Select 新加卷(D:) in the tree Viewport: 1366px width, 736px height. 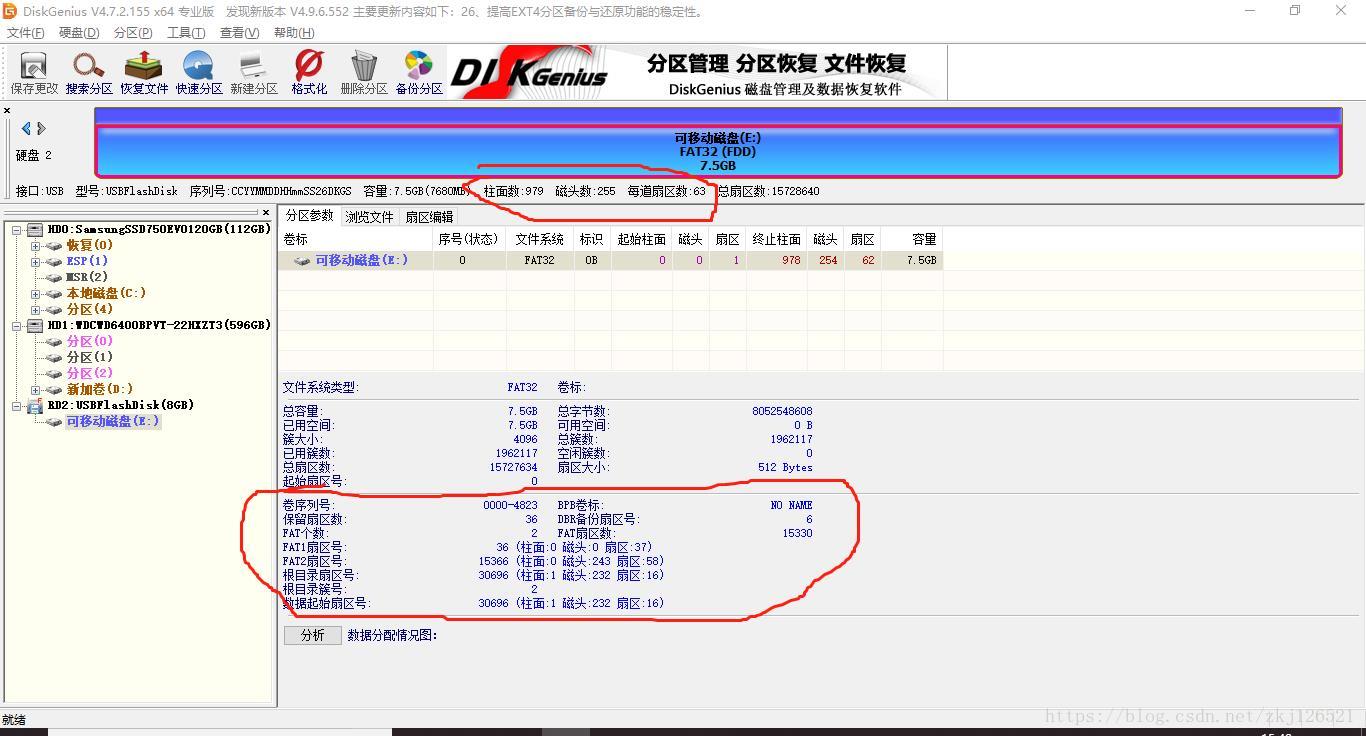[99, 389]
